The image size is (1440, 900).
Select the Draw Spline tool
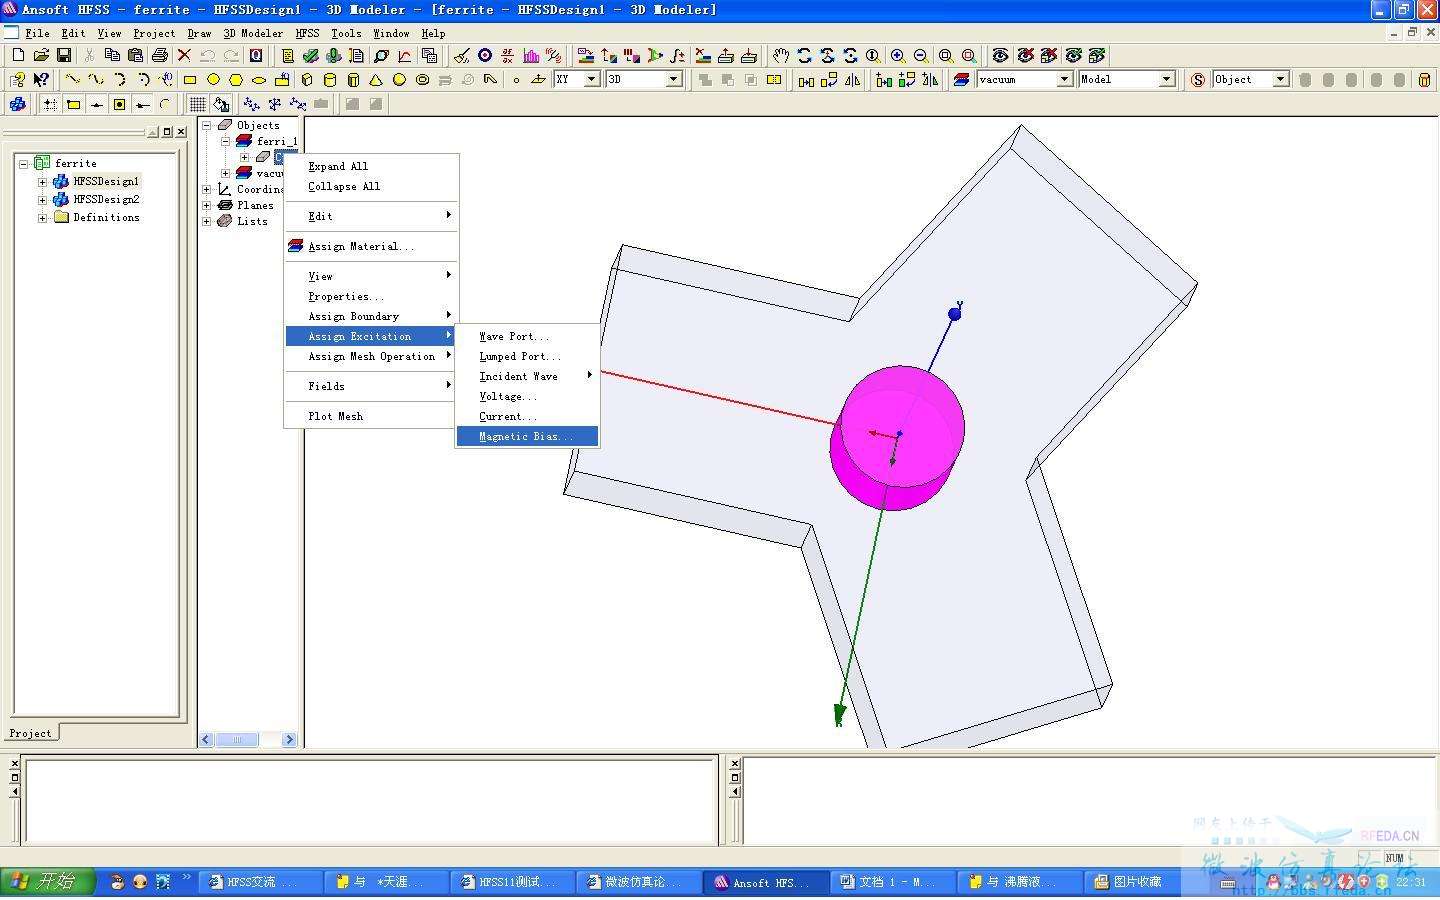(95, 79)
